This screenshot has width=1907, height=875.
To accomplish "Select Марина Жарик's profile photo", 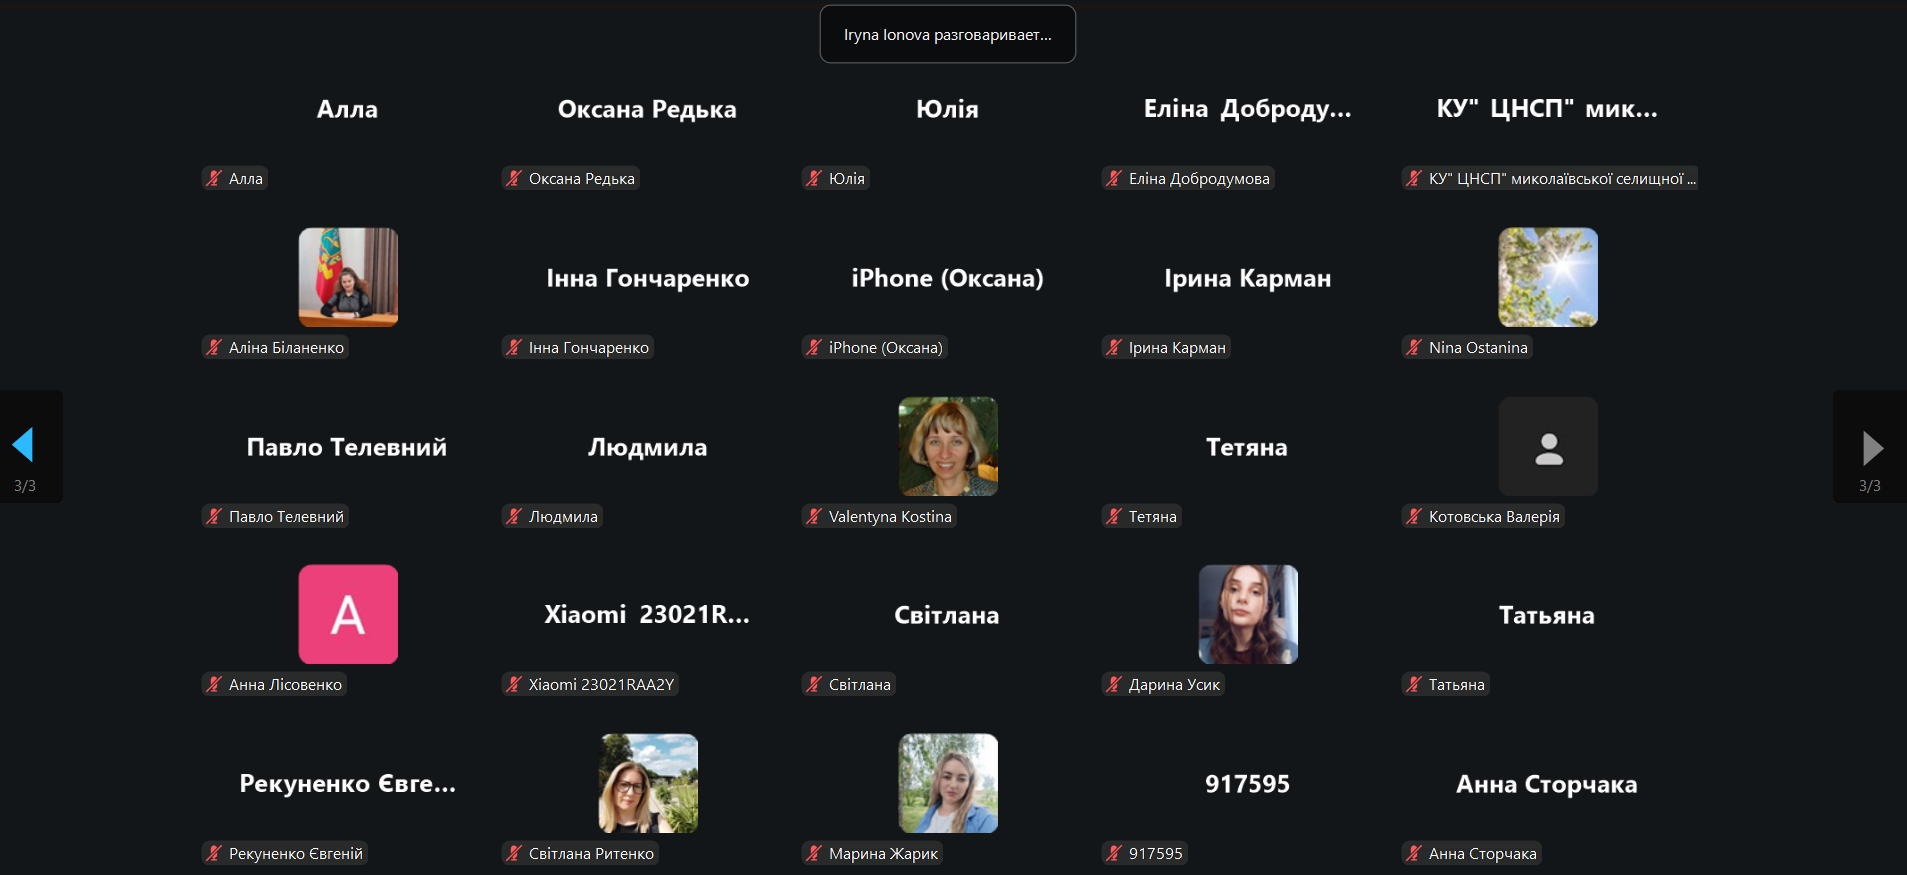I will tap(948, 783).
